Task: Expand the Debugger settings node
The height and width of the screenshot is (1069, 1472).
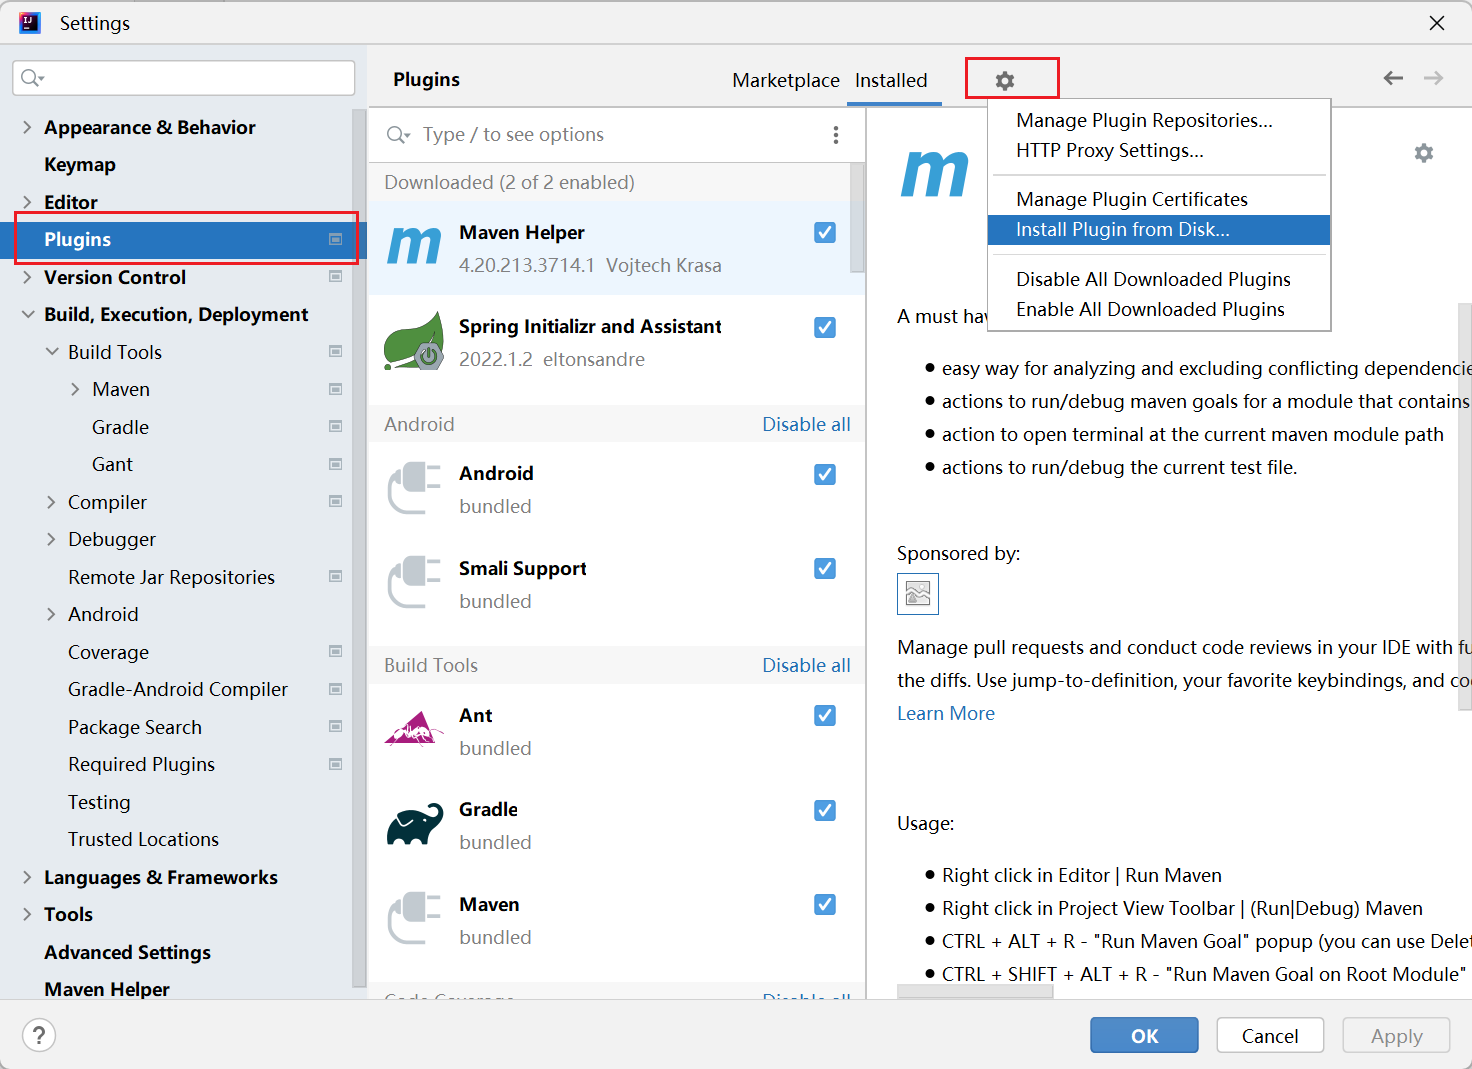Action: coord(52,539)
